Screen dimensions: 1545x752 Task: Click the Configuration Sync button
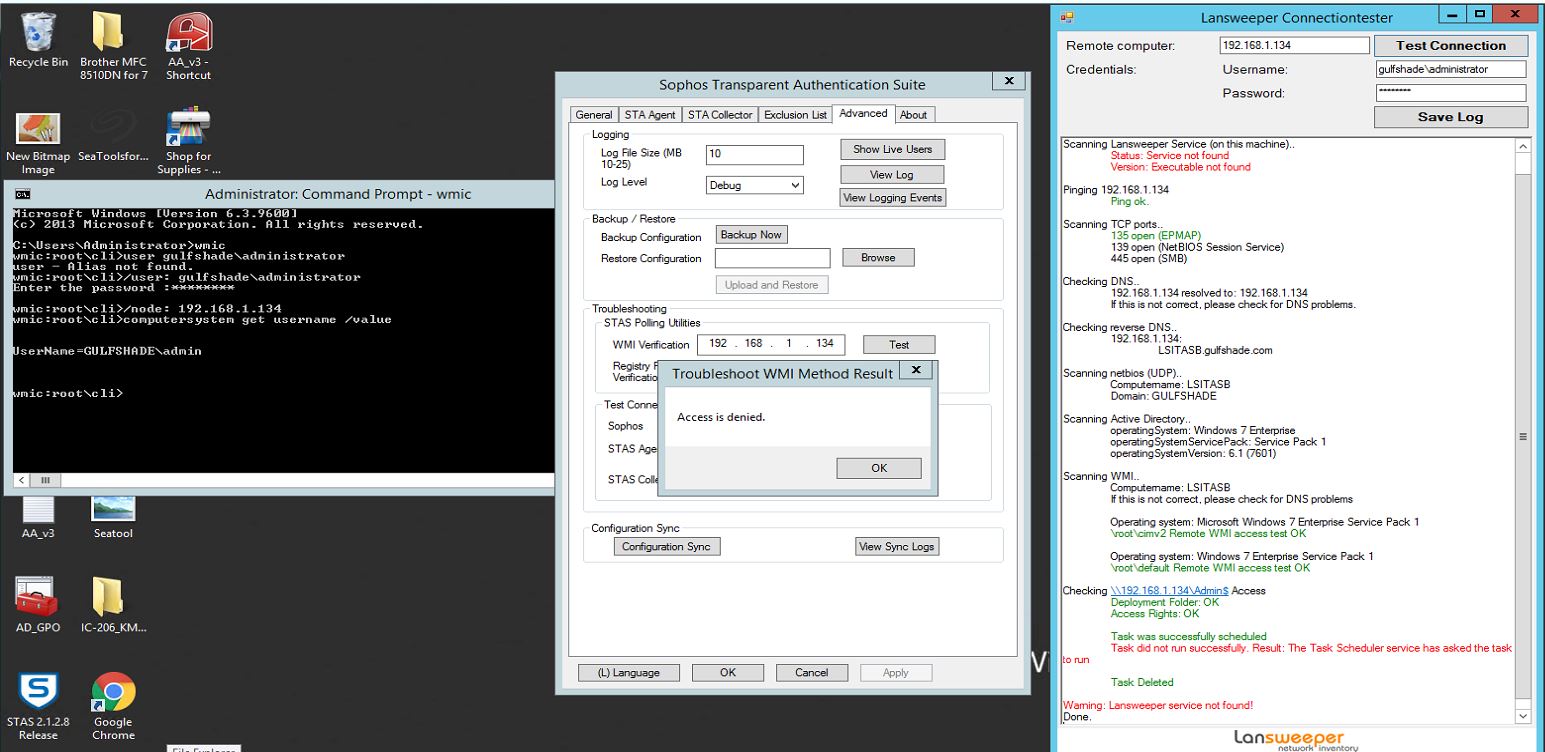[x=666, y=547]
